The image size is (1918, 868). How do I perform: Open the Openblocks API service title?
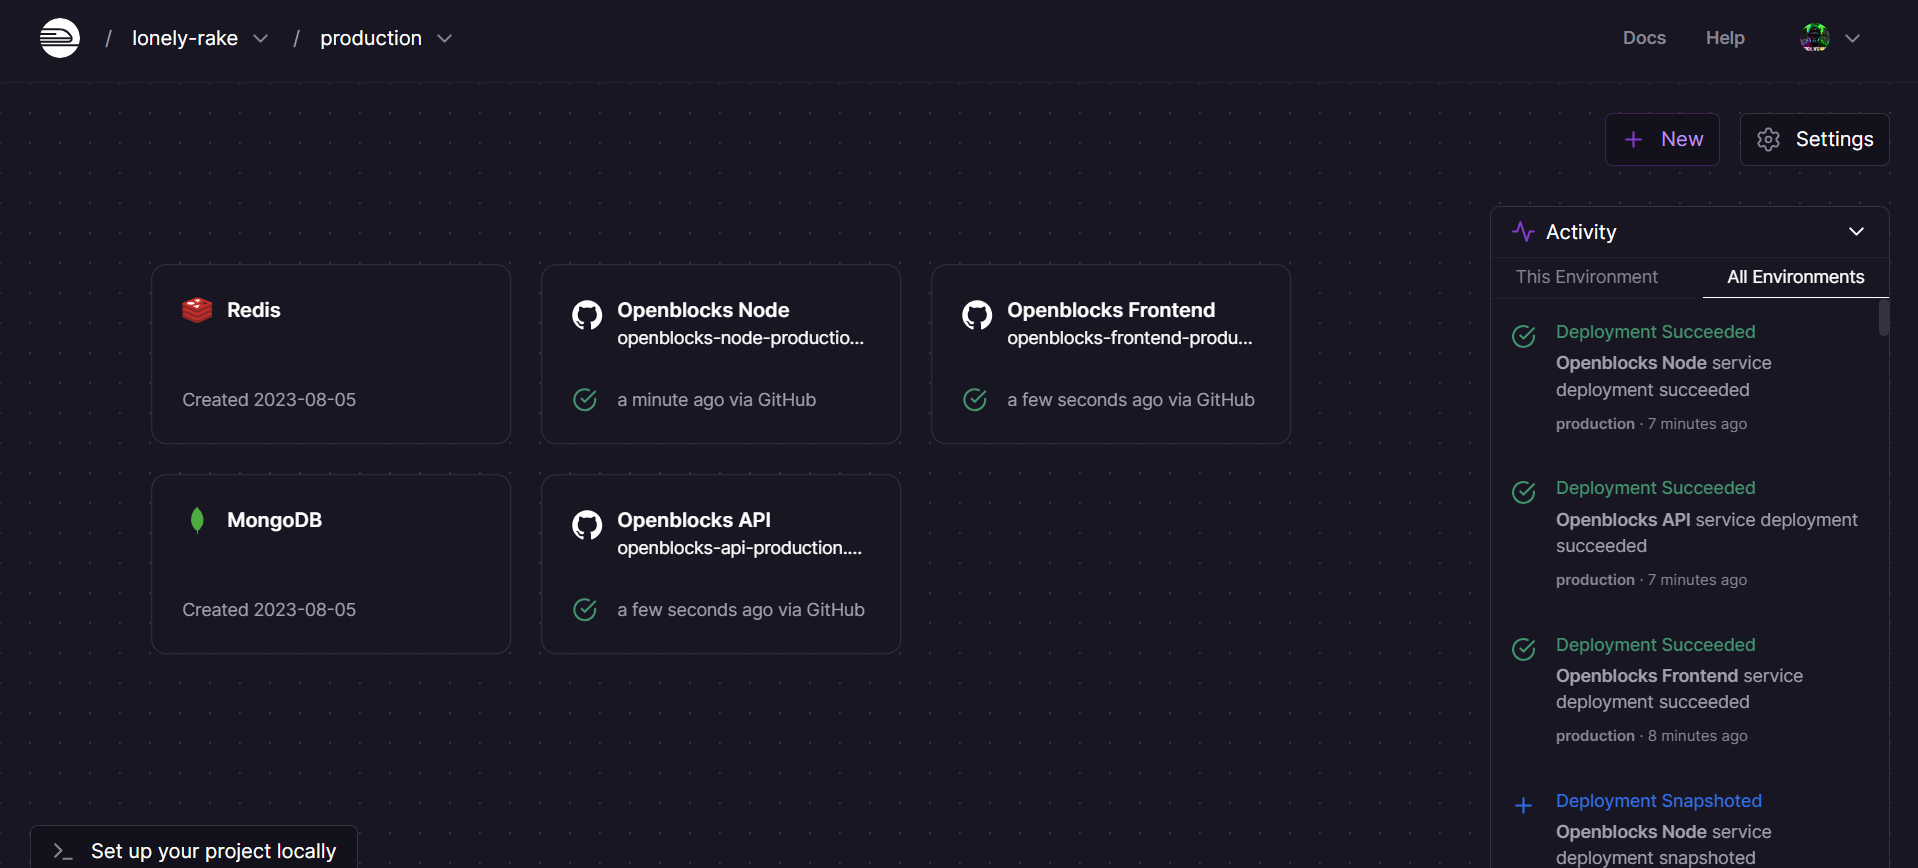tap(694, 520)
